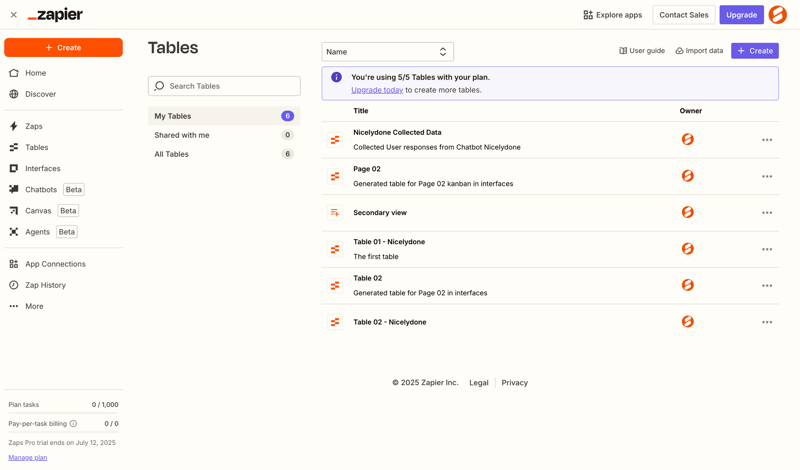Open the Privacy footer link
This screenshot has width=800, height=470.
coord(514,383)
